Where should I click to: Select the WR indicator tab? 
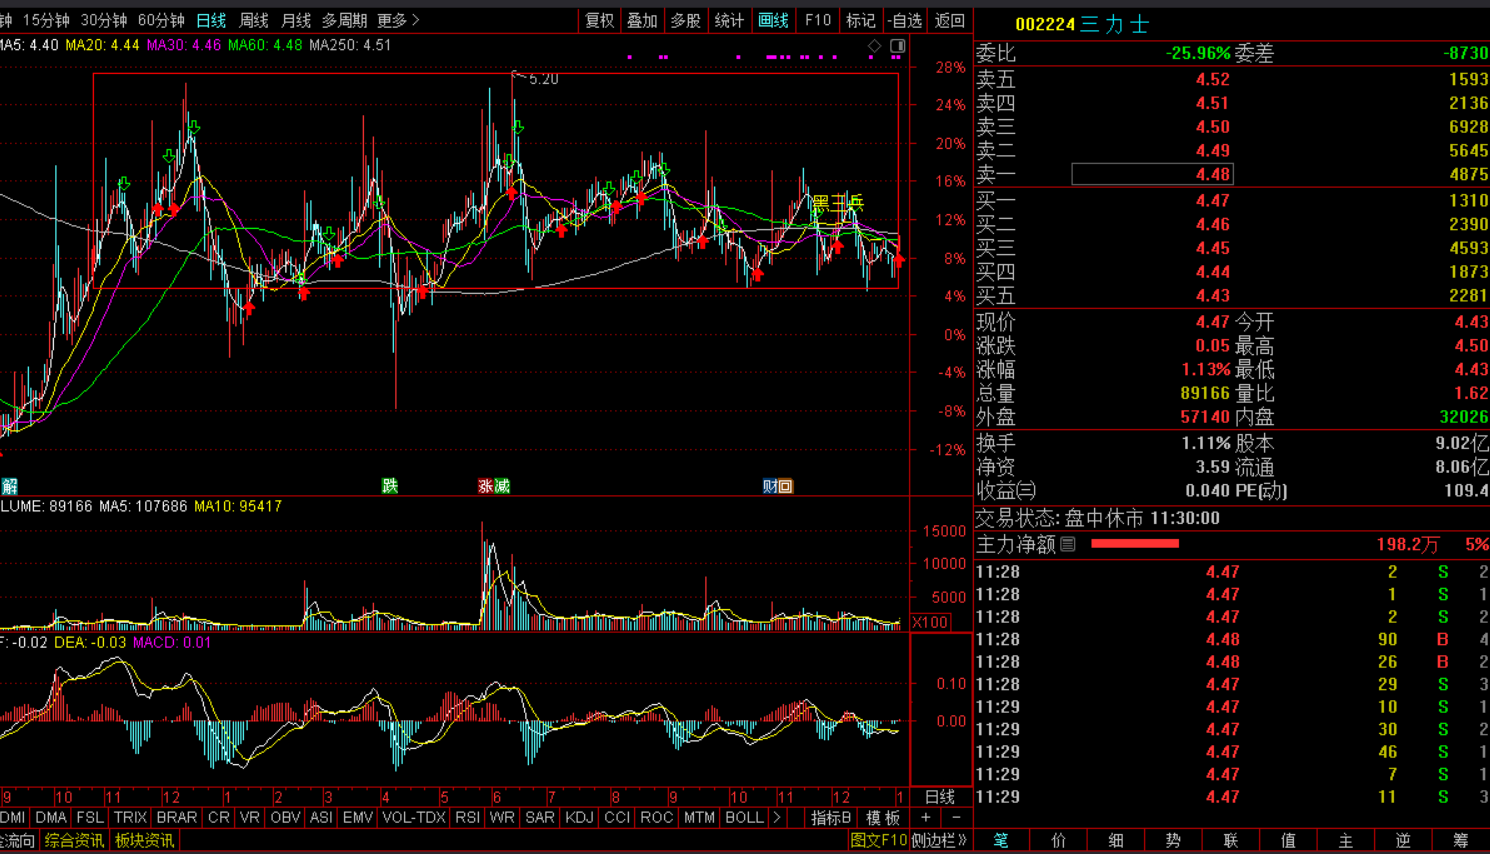coord(502,818)
